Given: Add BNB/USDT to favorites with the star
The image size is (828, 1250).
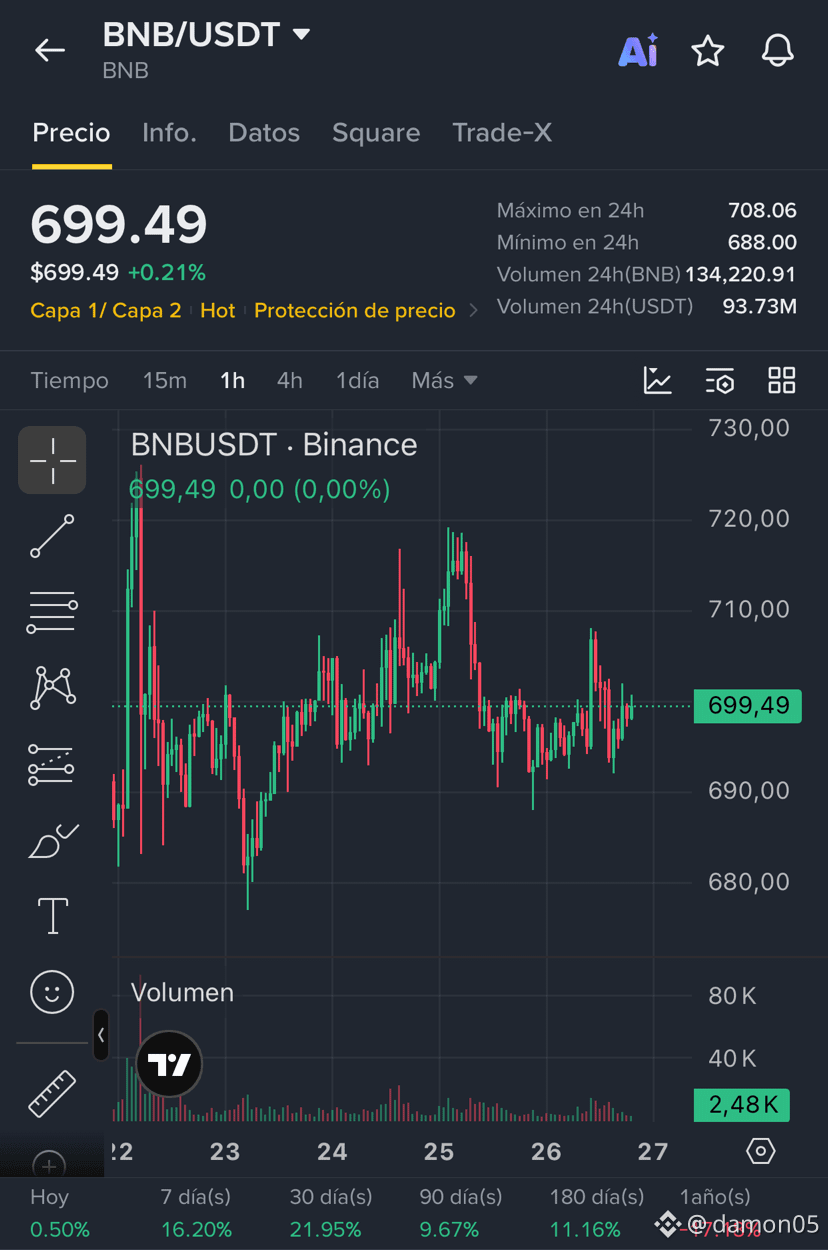Looking at the screenshot, I should click(x=708, y=50).
